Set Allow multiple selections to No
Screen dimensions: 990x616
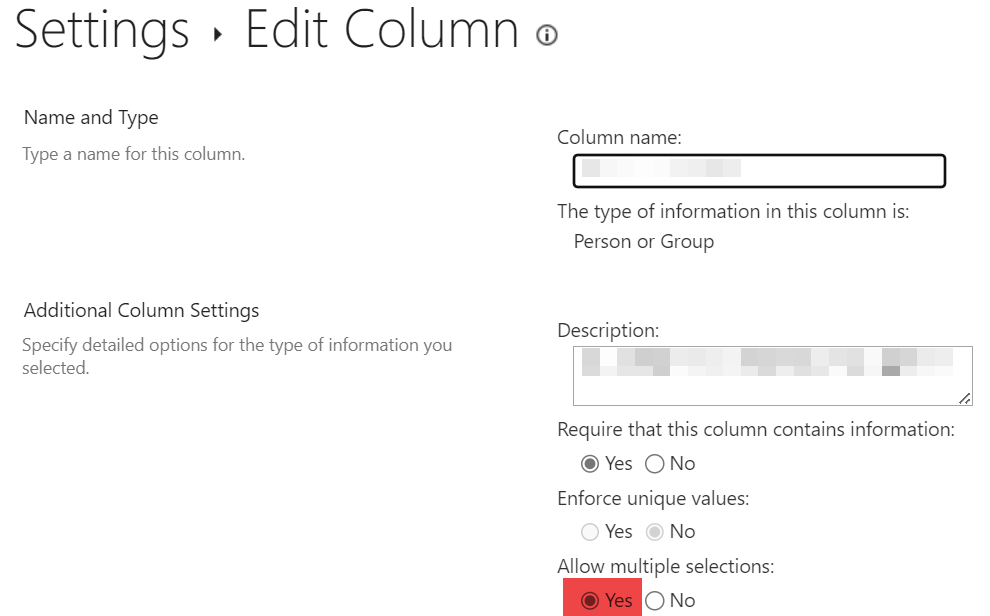655,601
